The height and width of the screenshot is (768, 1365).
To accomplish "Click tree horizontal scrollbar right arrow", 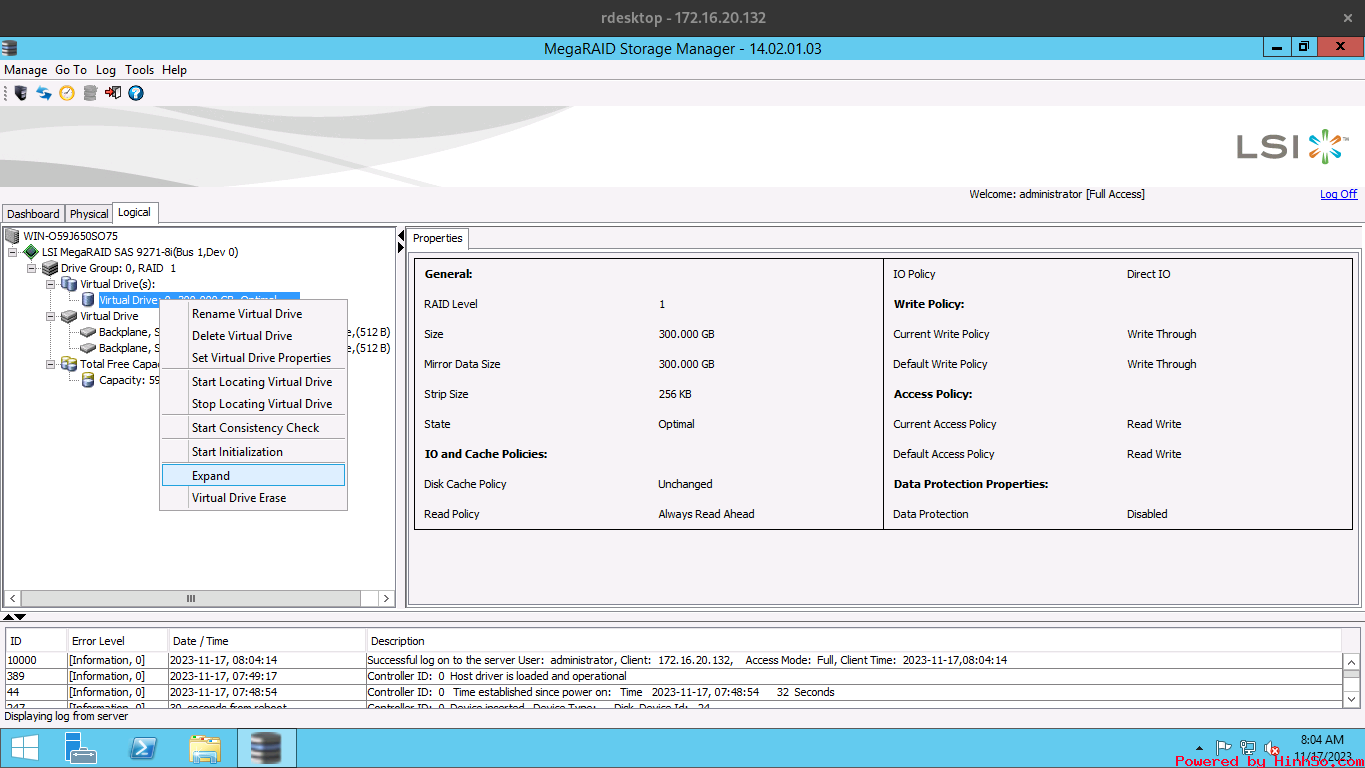I will point(387,598).
